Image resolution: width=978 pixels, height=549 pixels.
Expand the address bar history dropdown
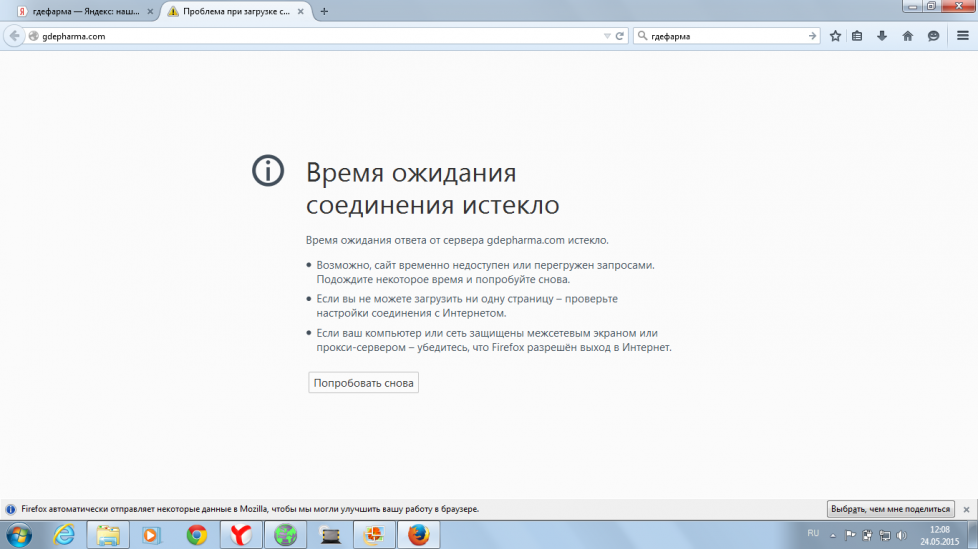pyautogui.click(x=606, y=36)
